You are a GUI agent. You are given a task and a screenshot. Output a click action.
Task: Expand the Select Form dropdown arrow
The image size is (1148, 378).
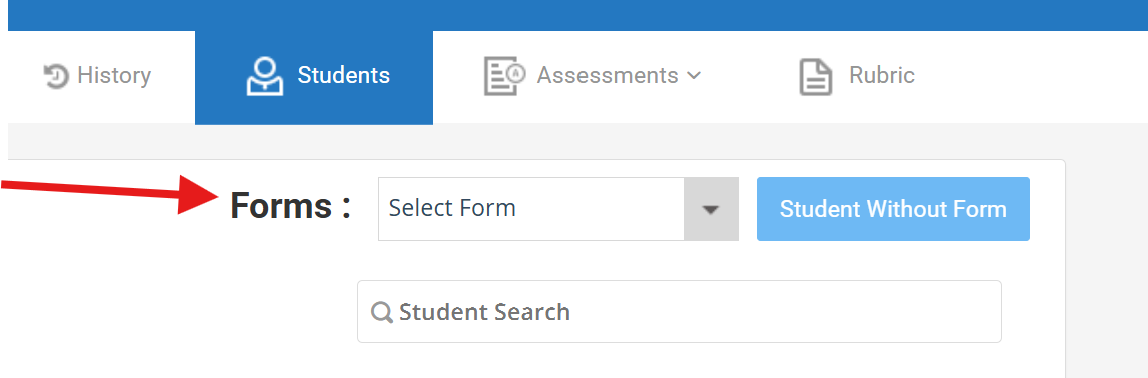click(711, 209)
